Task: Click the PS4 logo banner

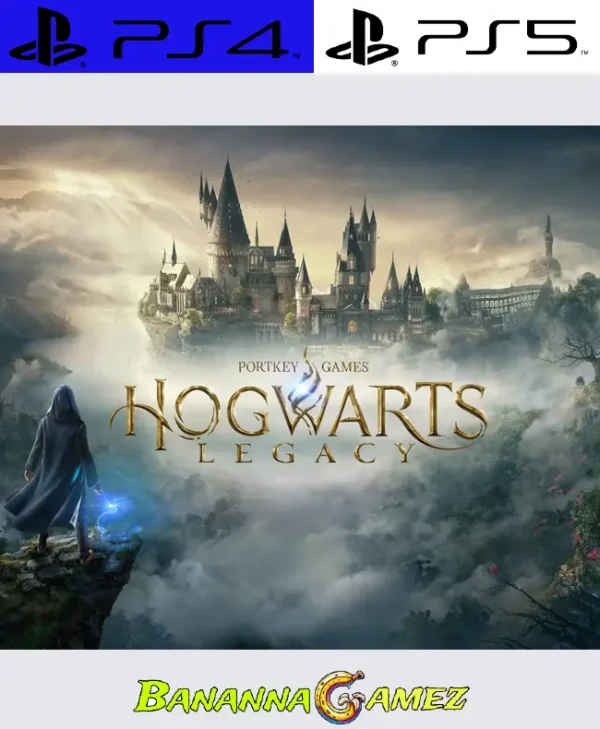Action: tap(157, 36)
